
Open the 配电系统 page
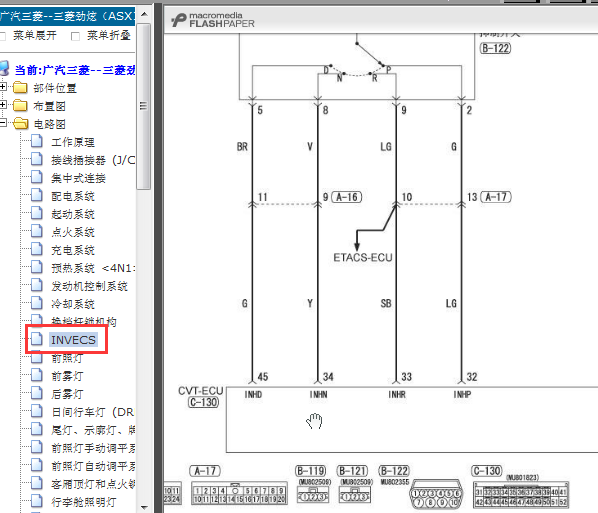73,196
